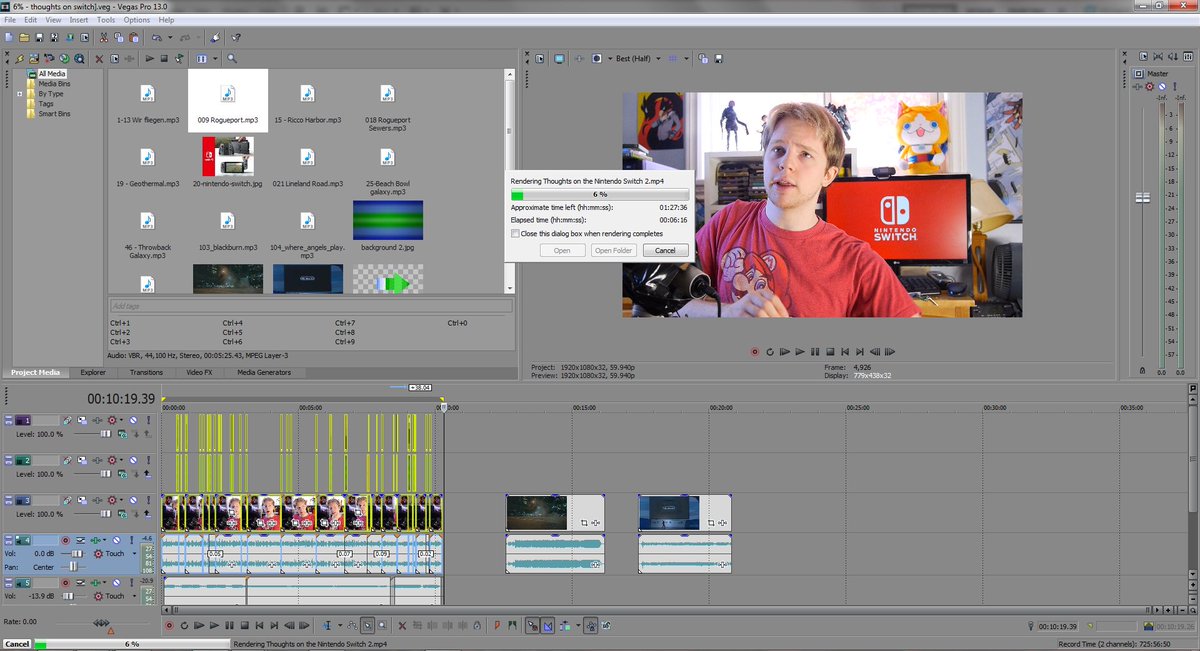Viewport: 1200px width, 651px height.
Task: Click the Open project folder icon
Action: [x=24, y=37]
